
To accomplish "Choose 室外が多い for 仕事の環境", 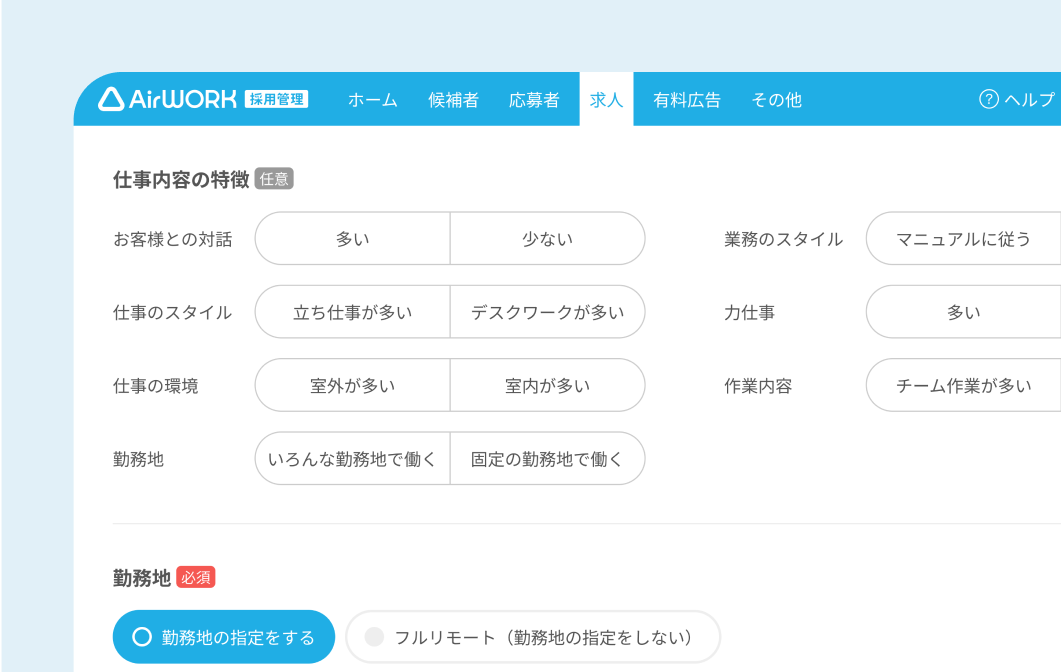I will click(x=352, y=385).
